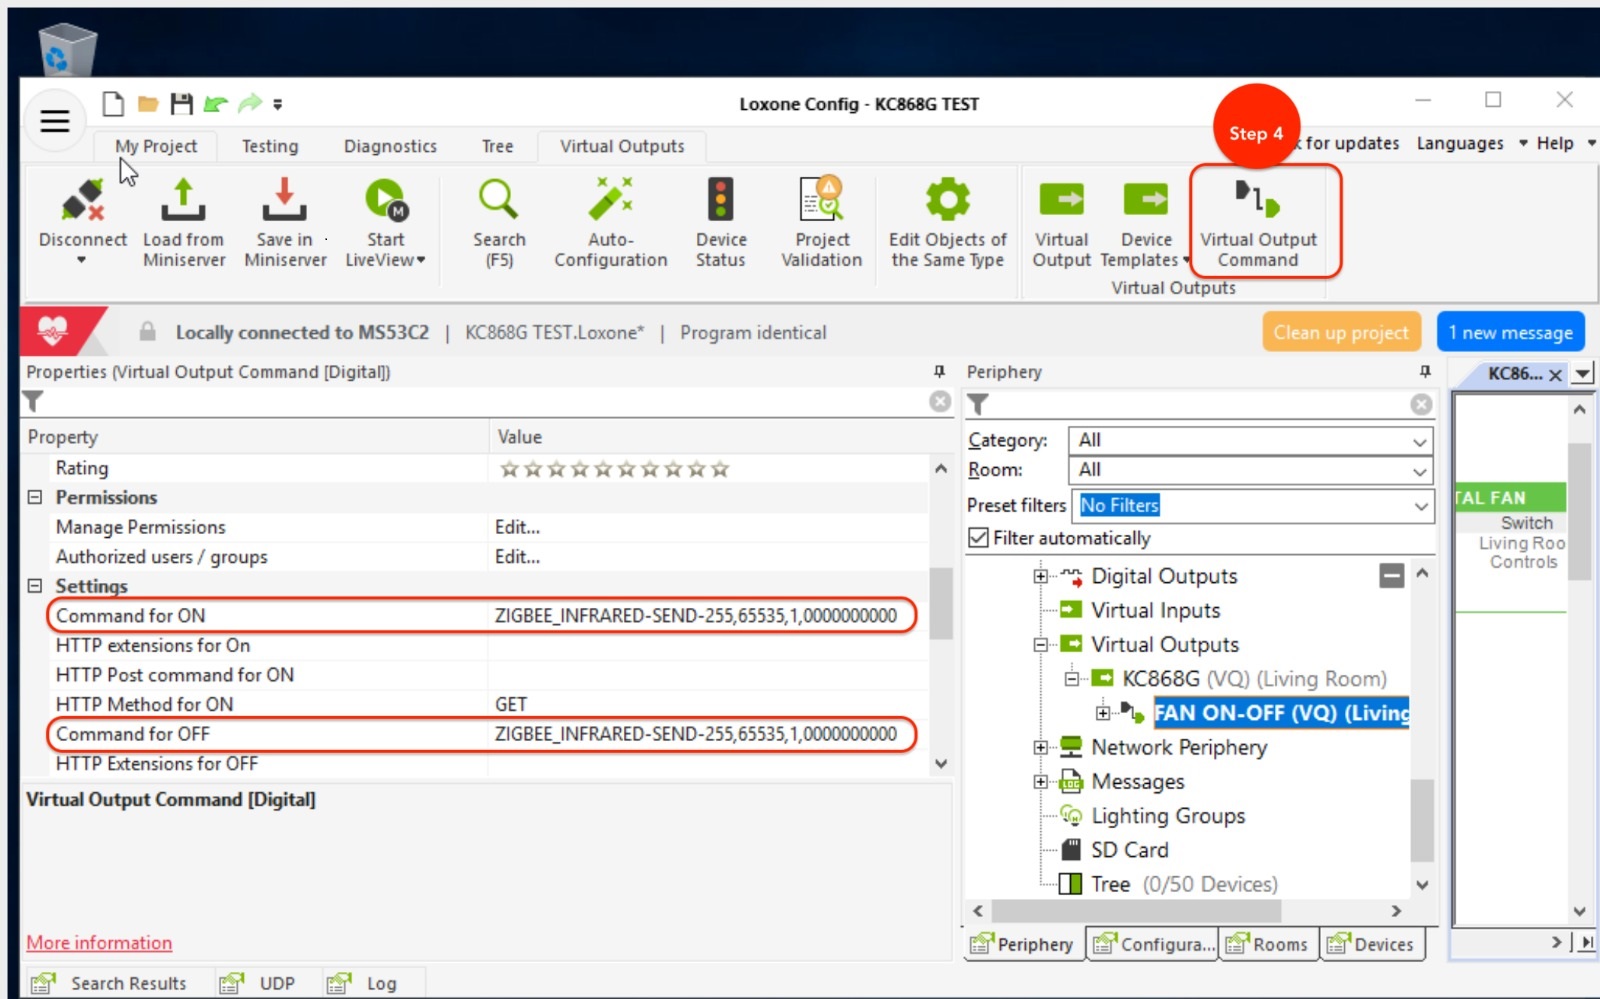
Task: Click Load from Miniserver icon
Action: tap(183, 201)
